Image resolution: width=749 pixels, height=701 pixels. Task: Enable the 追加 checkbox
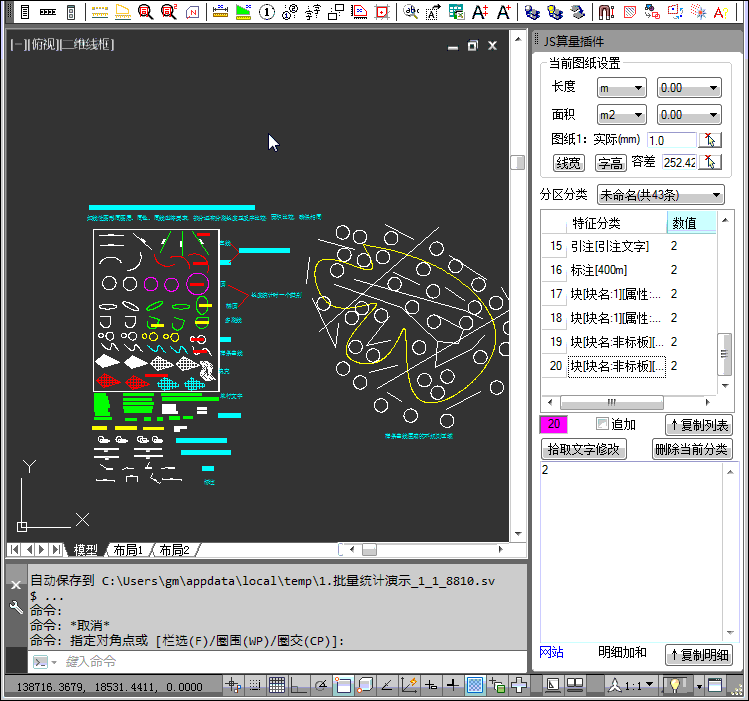click(602, 424)
